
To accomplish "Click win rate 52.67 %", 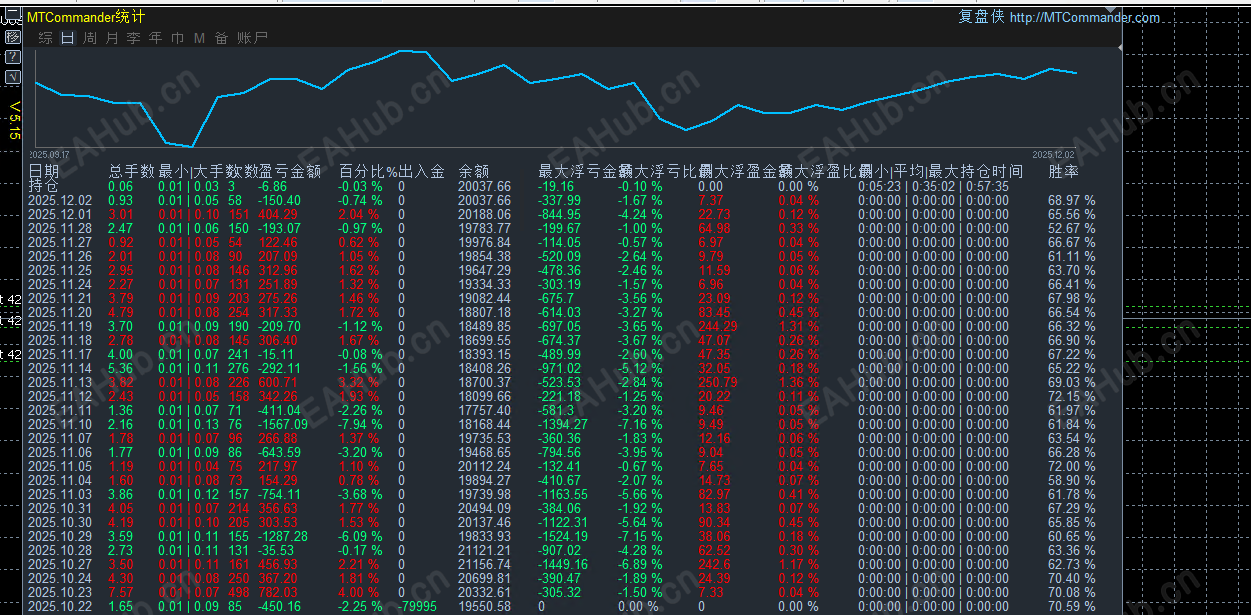I will pos(1072,229).
